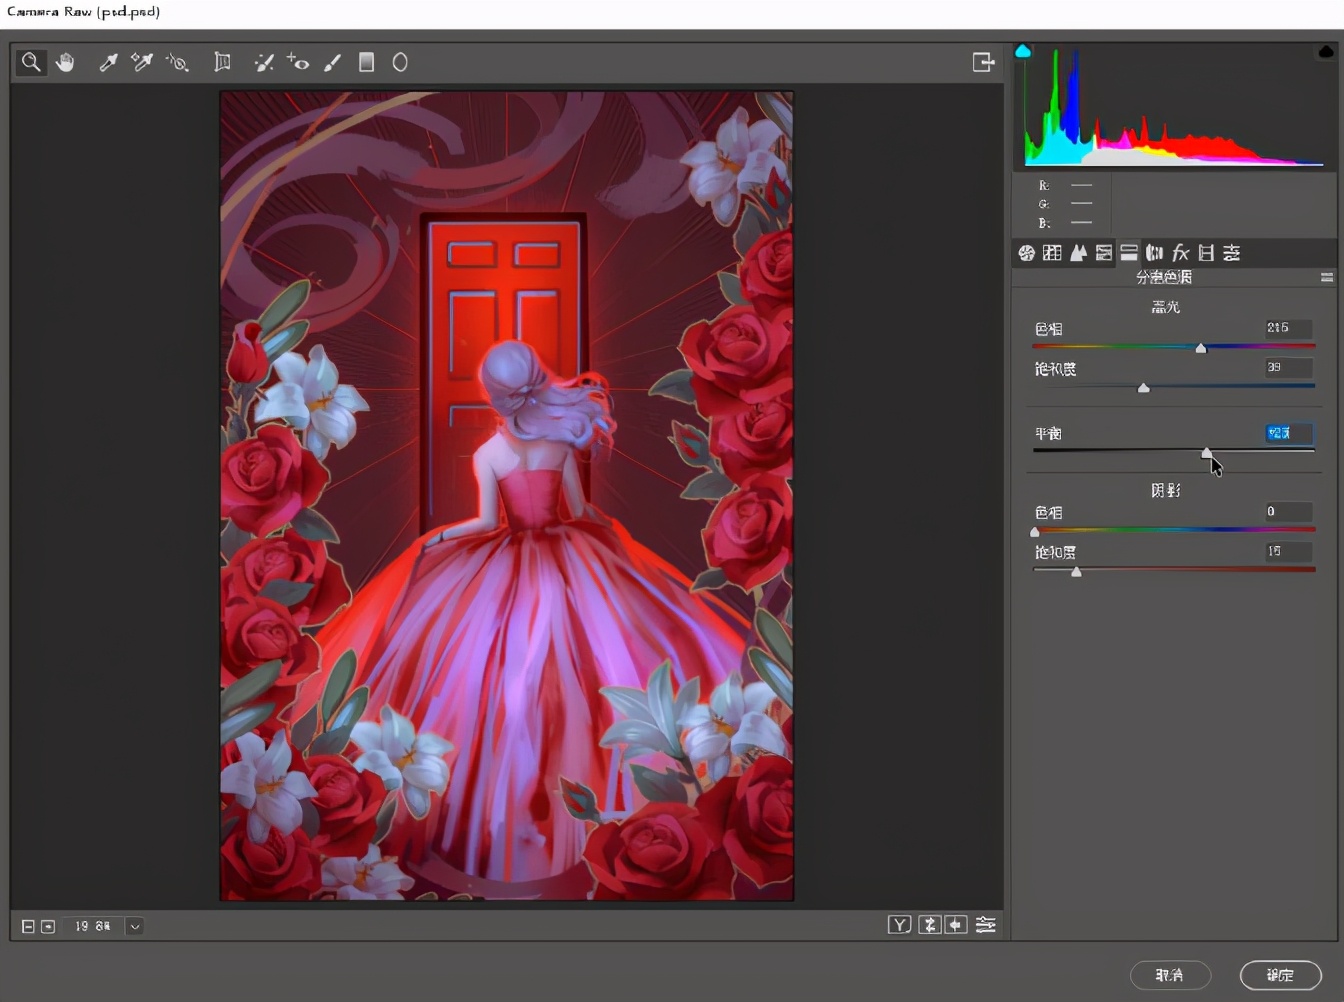Activate the Spot Removal tool
Image resolution: width=1344 pixels, height=1002 pixels.
(264, 63)
